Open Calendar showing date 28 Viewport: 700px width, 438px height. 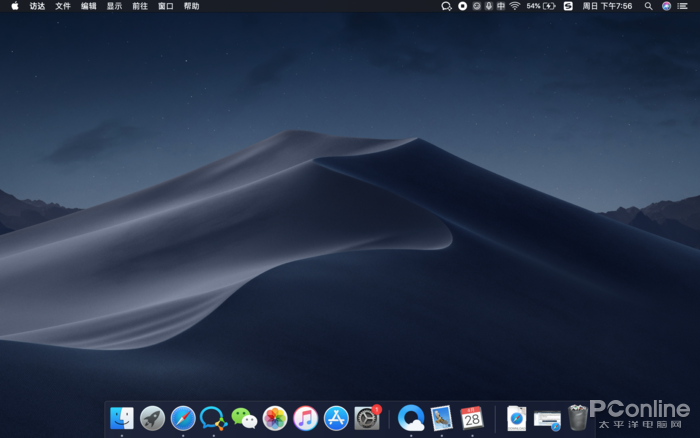tap(472, 418)
